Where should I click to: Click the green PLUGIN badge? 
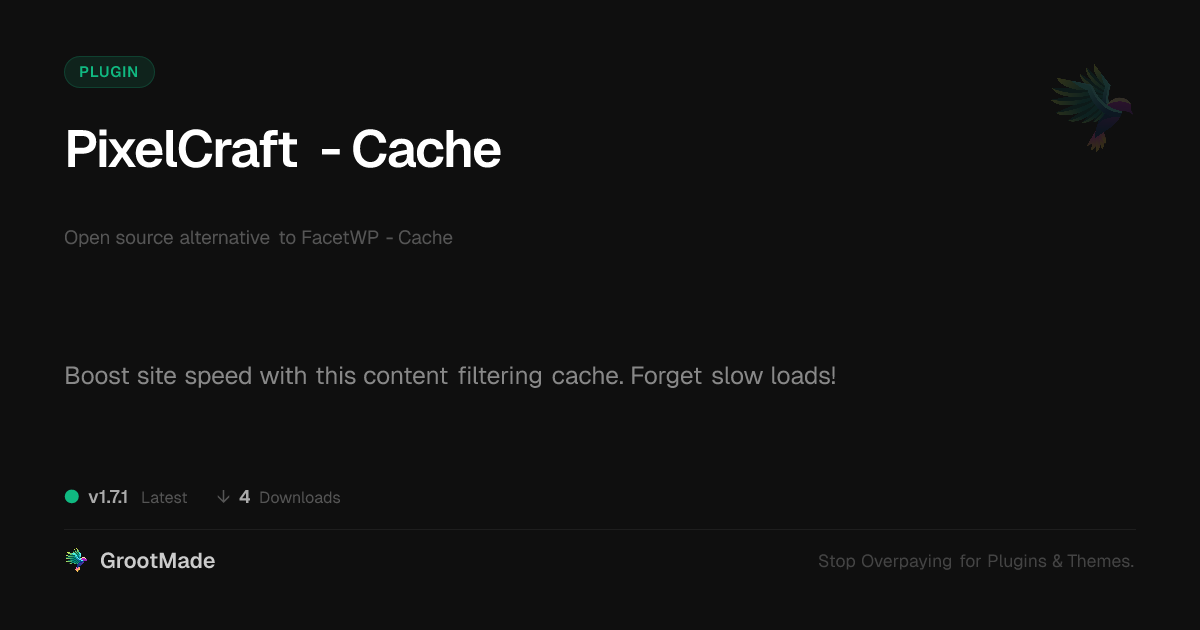click(x=109, y=72)
